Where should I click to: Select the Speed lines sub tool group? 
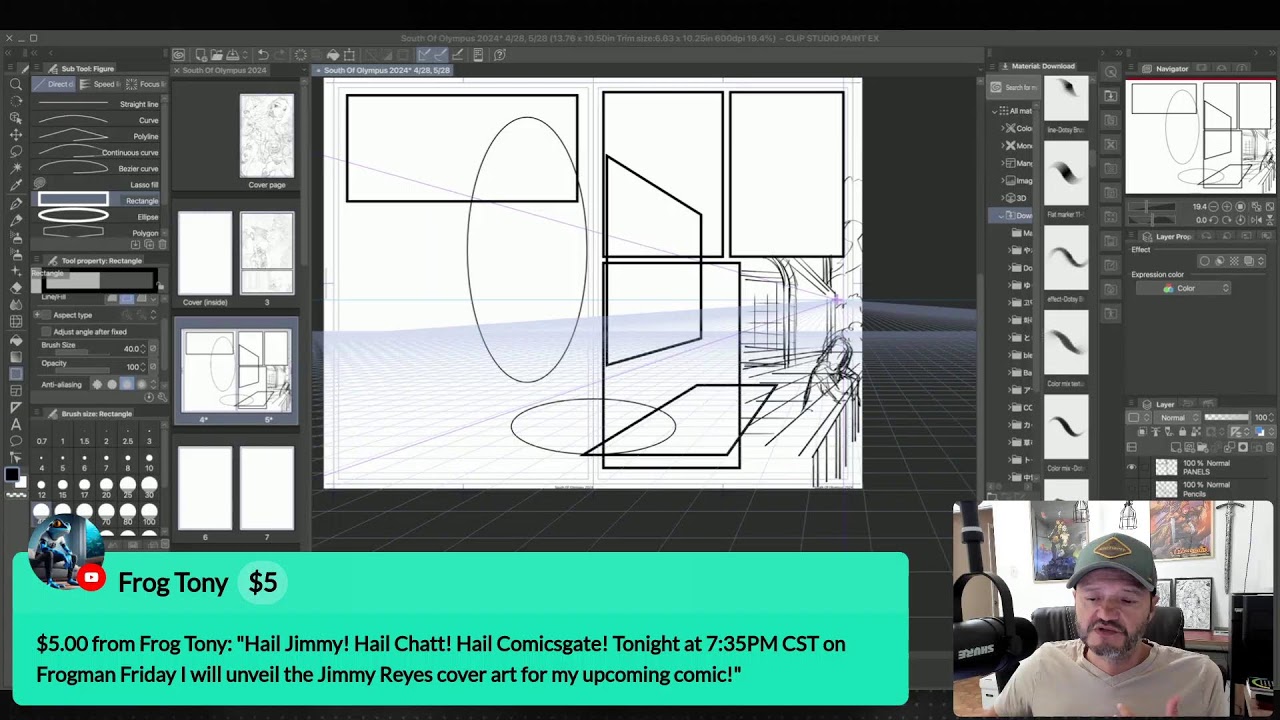point(100,84)
